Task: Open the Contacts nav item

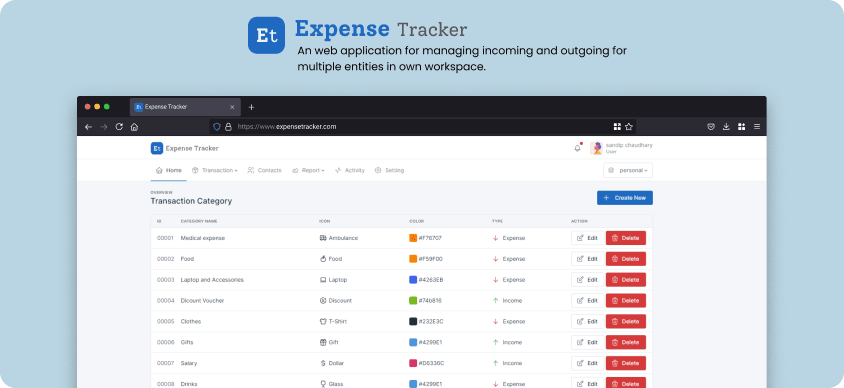Action: coord(264,171)
